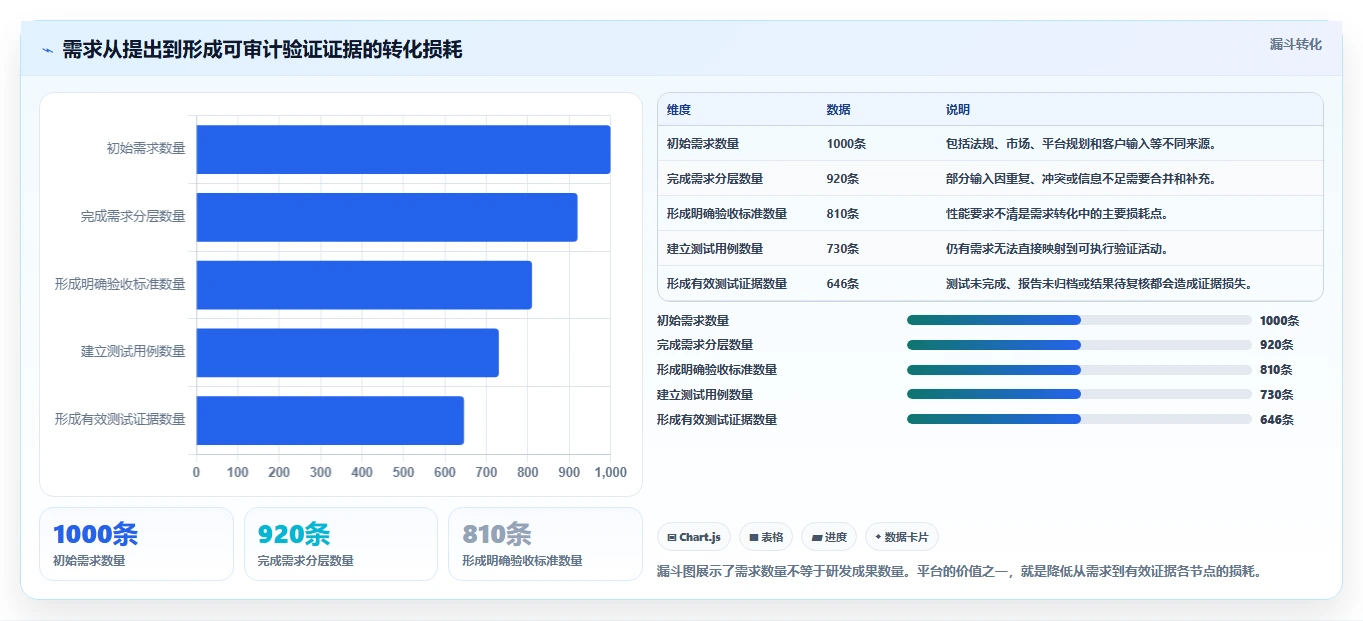
Task: Click the 数据卡片 tag chip
Action: 901,537
